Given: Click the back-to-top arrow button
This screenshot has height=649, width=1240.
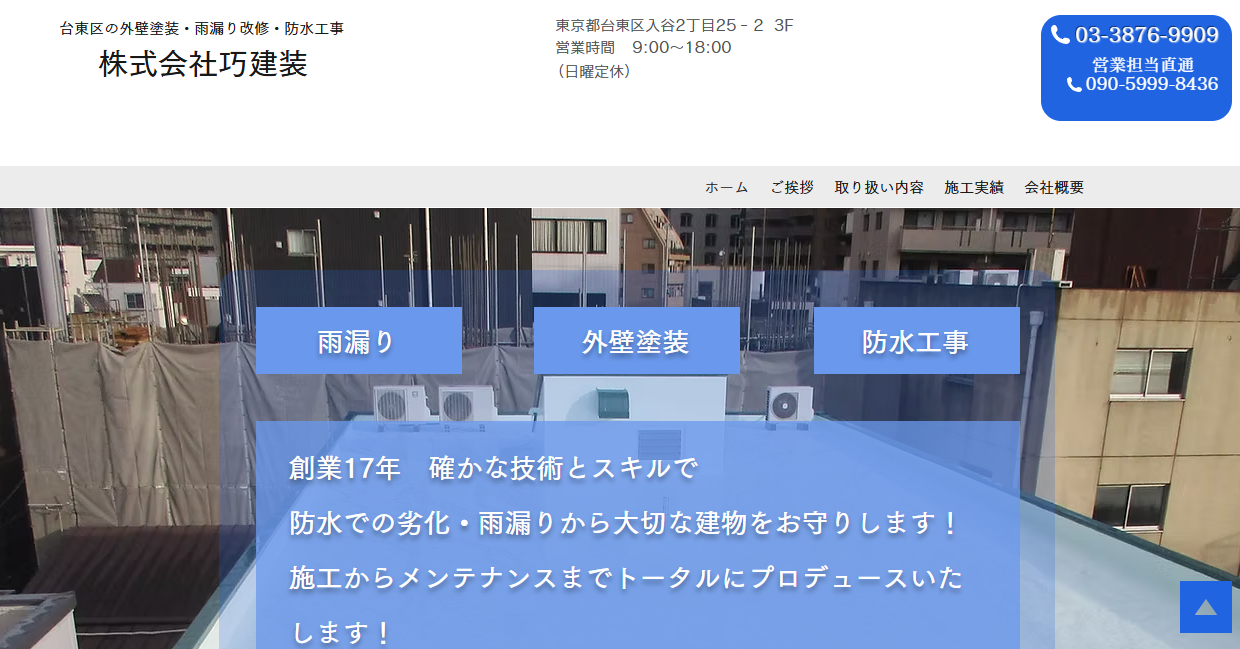Looking at the screenshot, I should pyautogui.click(x=1206, y=607).
